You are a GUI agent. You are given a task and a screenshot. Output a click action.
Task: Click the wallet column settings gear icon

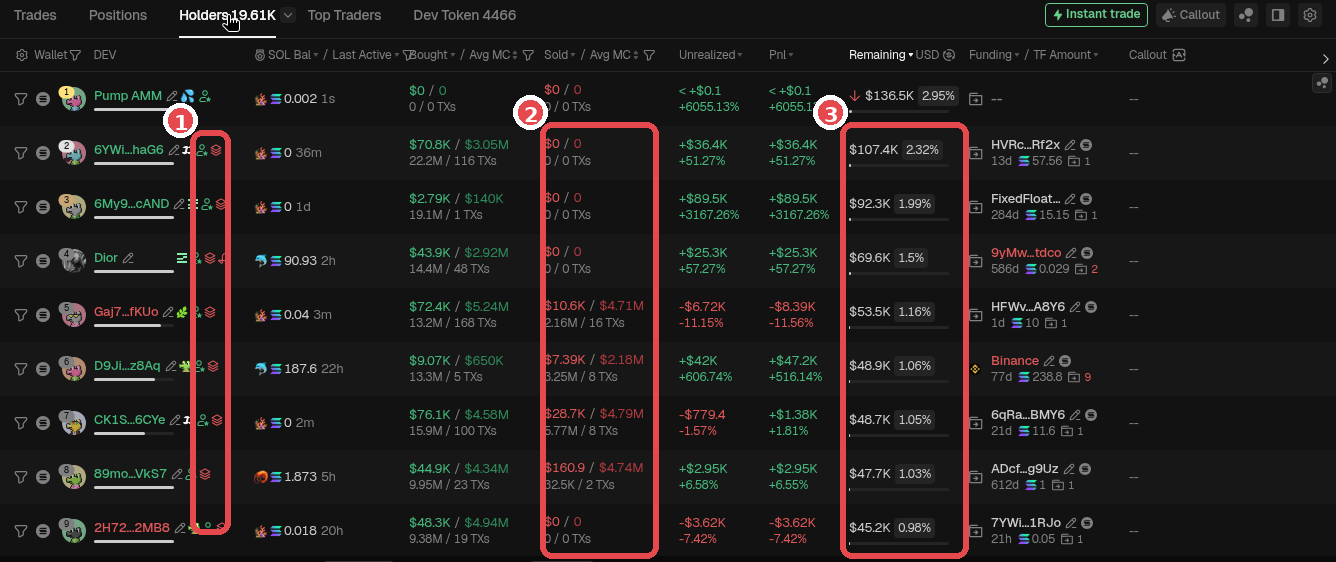(x=22, y=55)
